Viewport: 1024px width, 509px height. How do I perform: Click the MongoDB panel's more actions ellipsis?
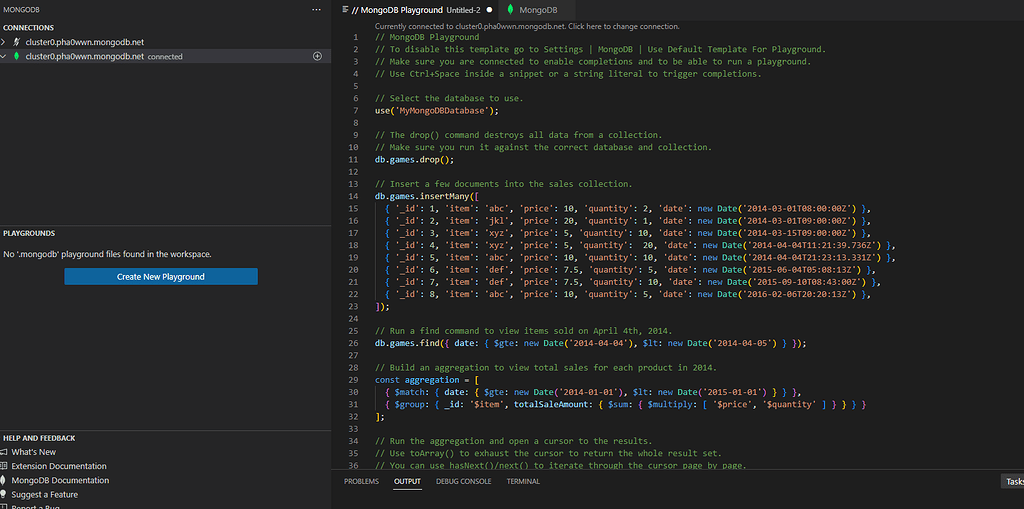click(x=318, y=9)
